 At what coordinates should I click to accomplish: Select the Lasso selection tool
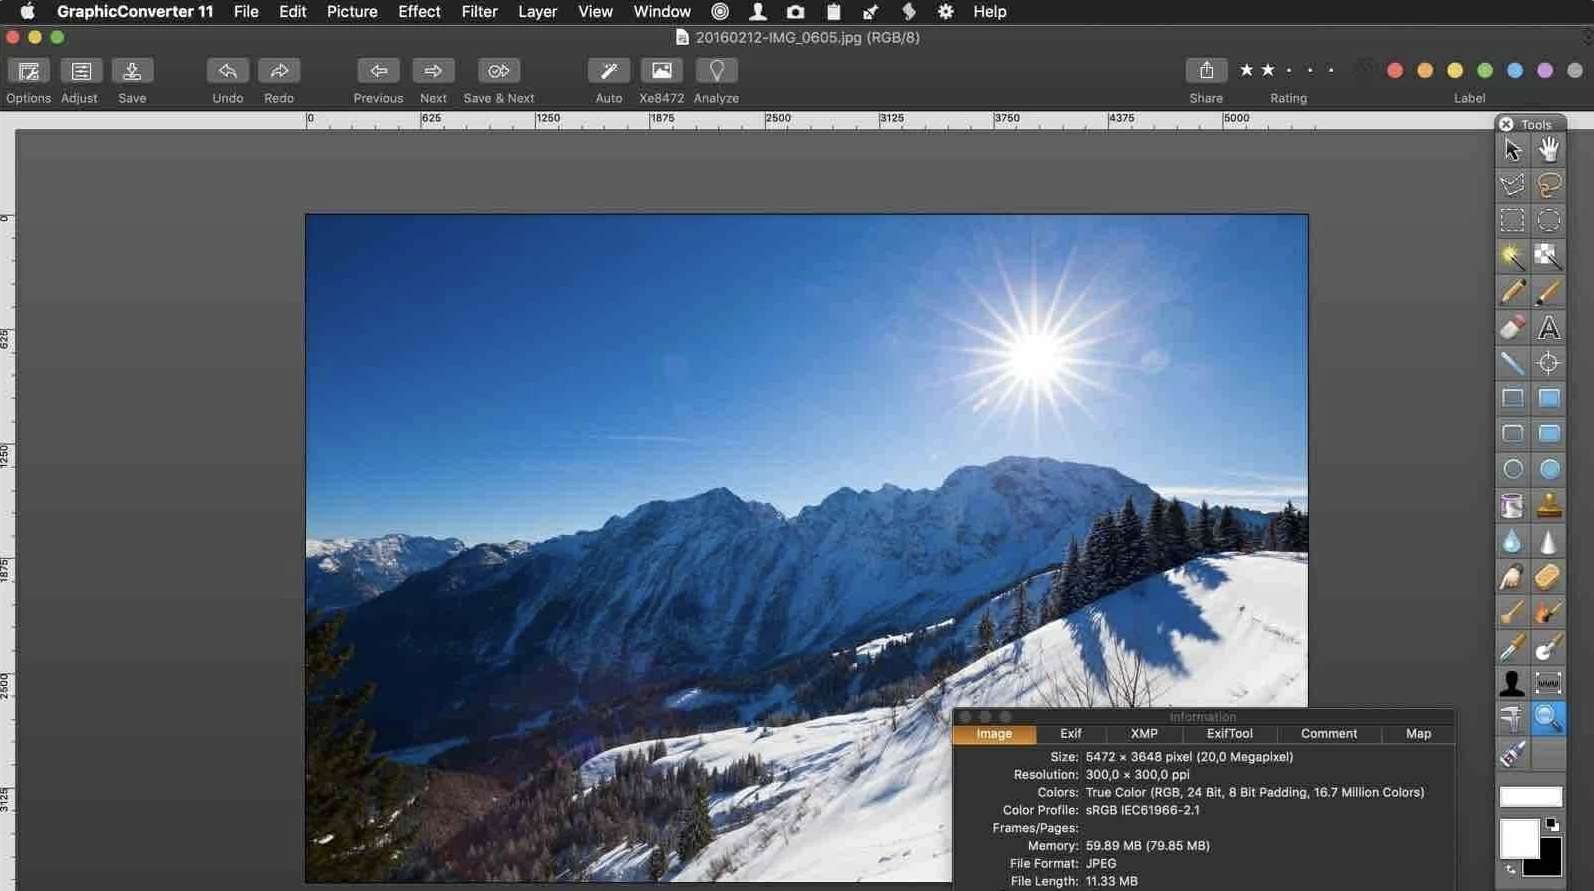pos(1548,185)
